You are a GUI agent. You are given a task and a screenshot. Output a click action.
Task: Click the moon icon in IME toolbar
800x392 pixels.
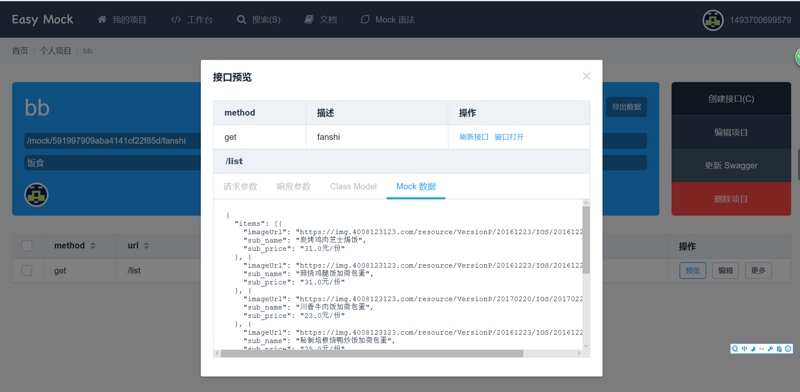pyautogui.click(x=753, y=349)
